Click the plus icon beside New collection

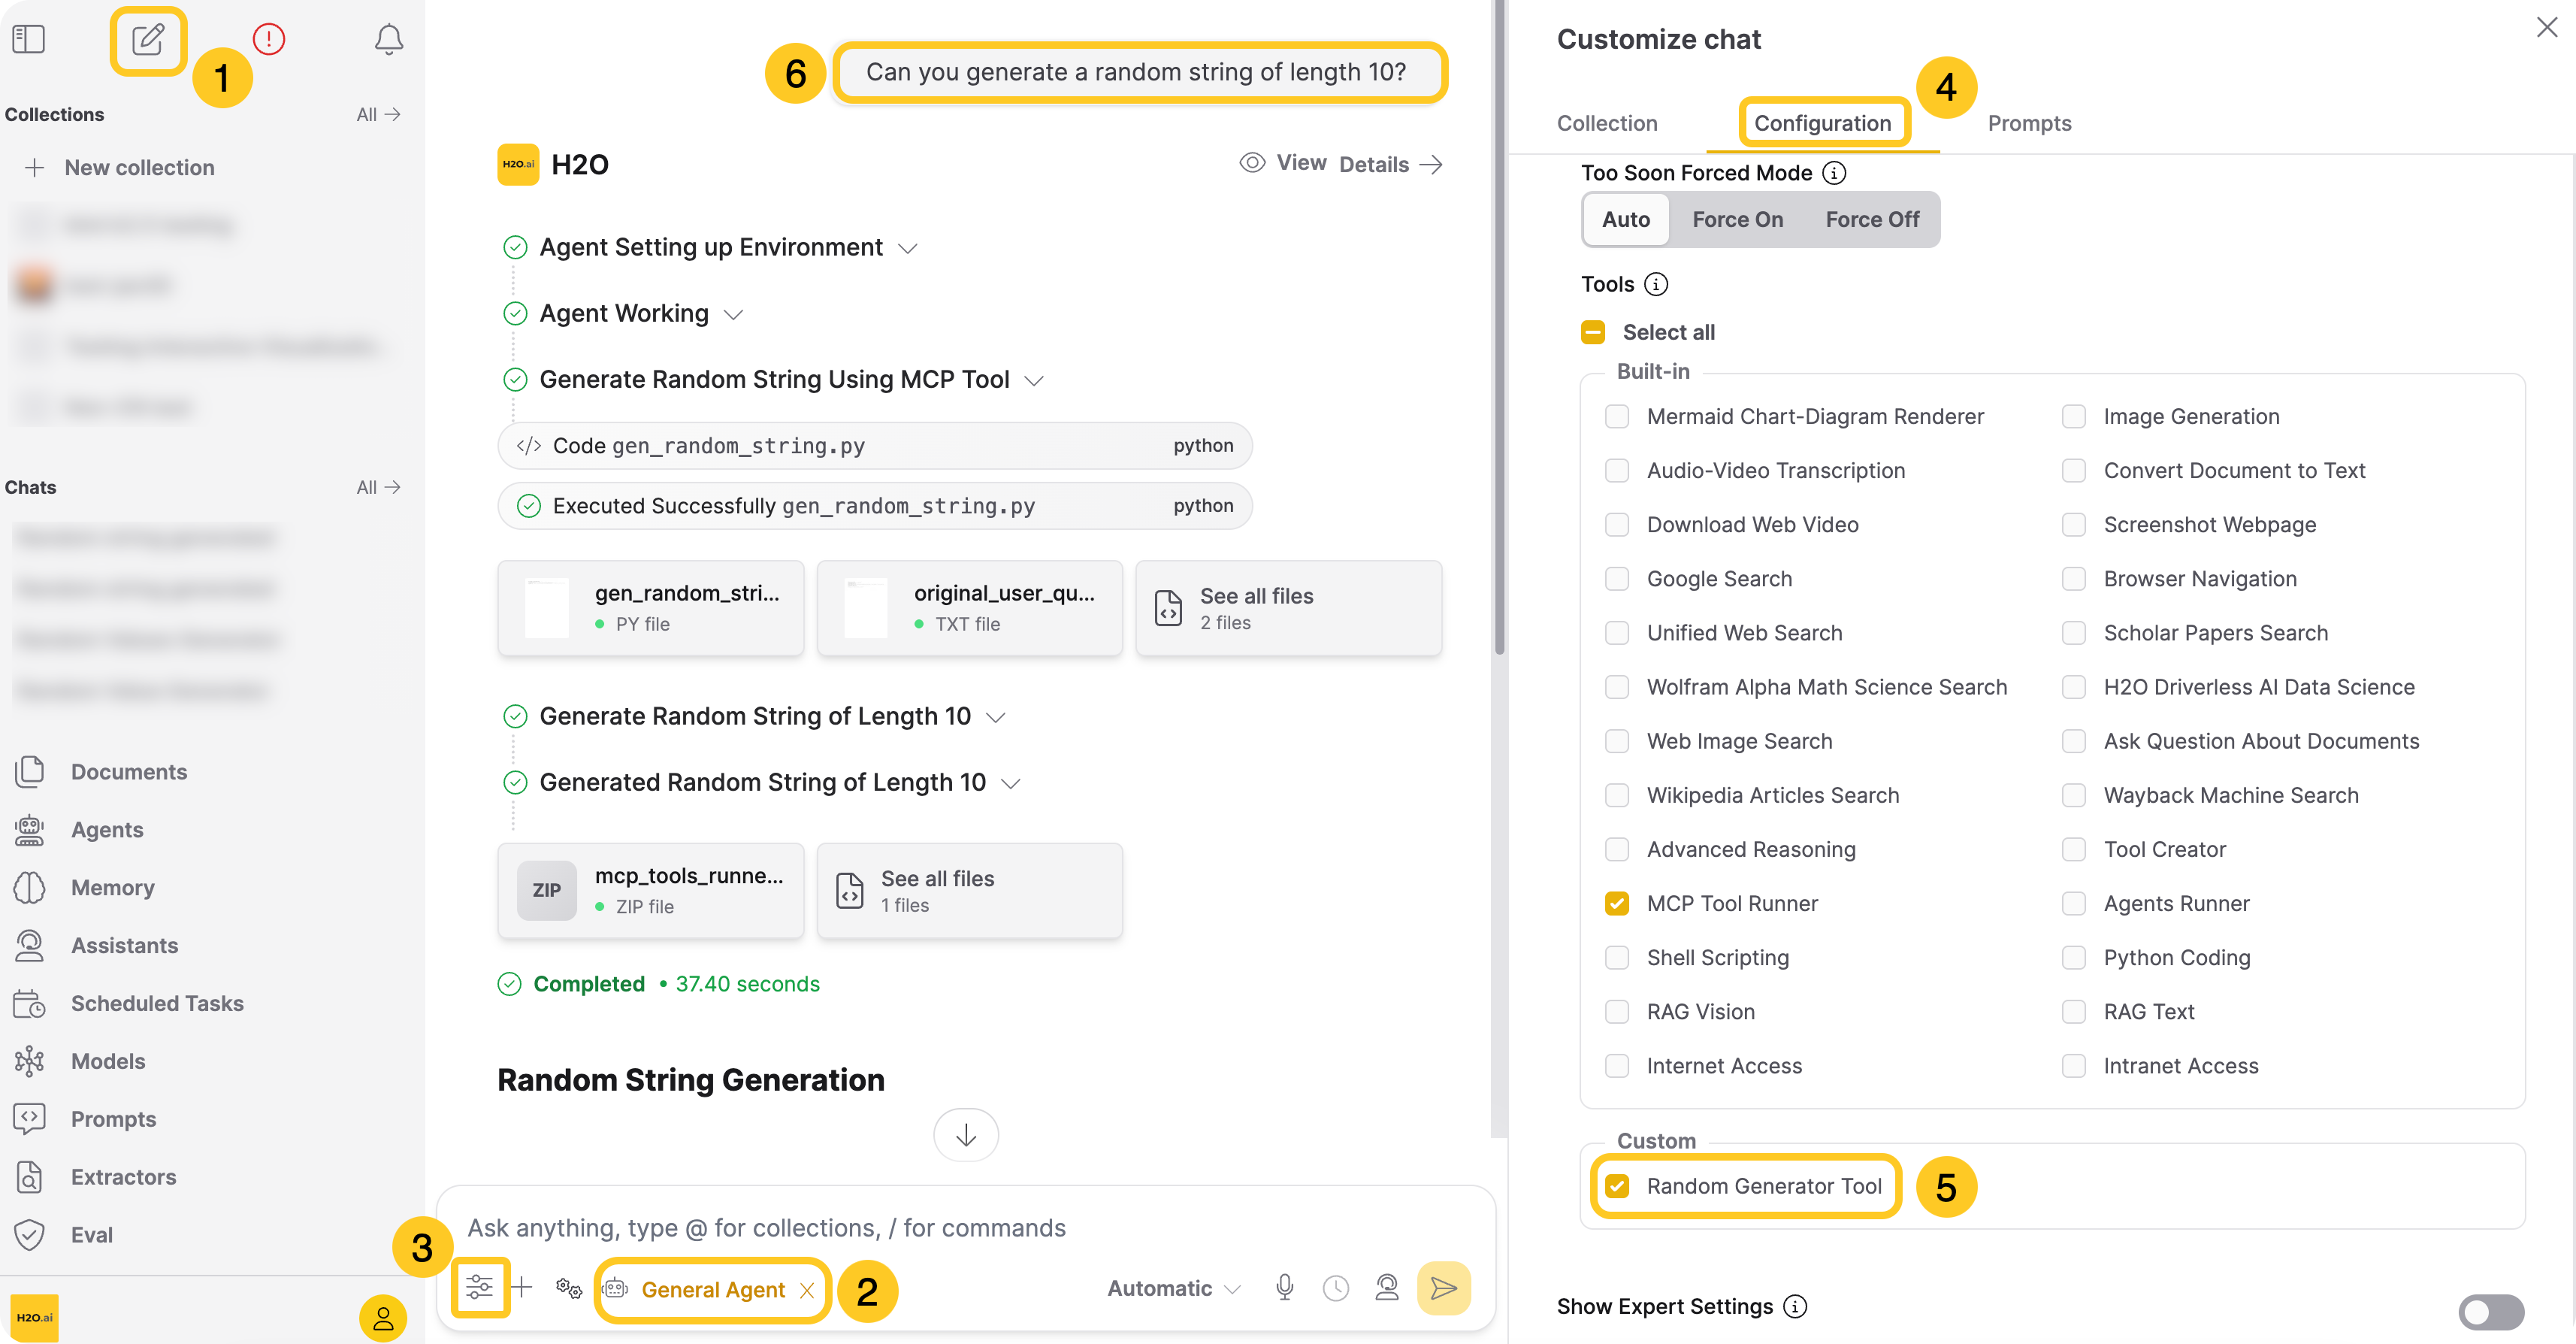point(35,167)
